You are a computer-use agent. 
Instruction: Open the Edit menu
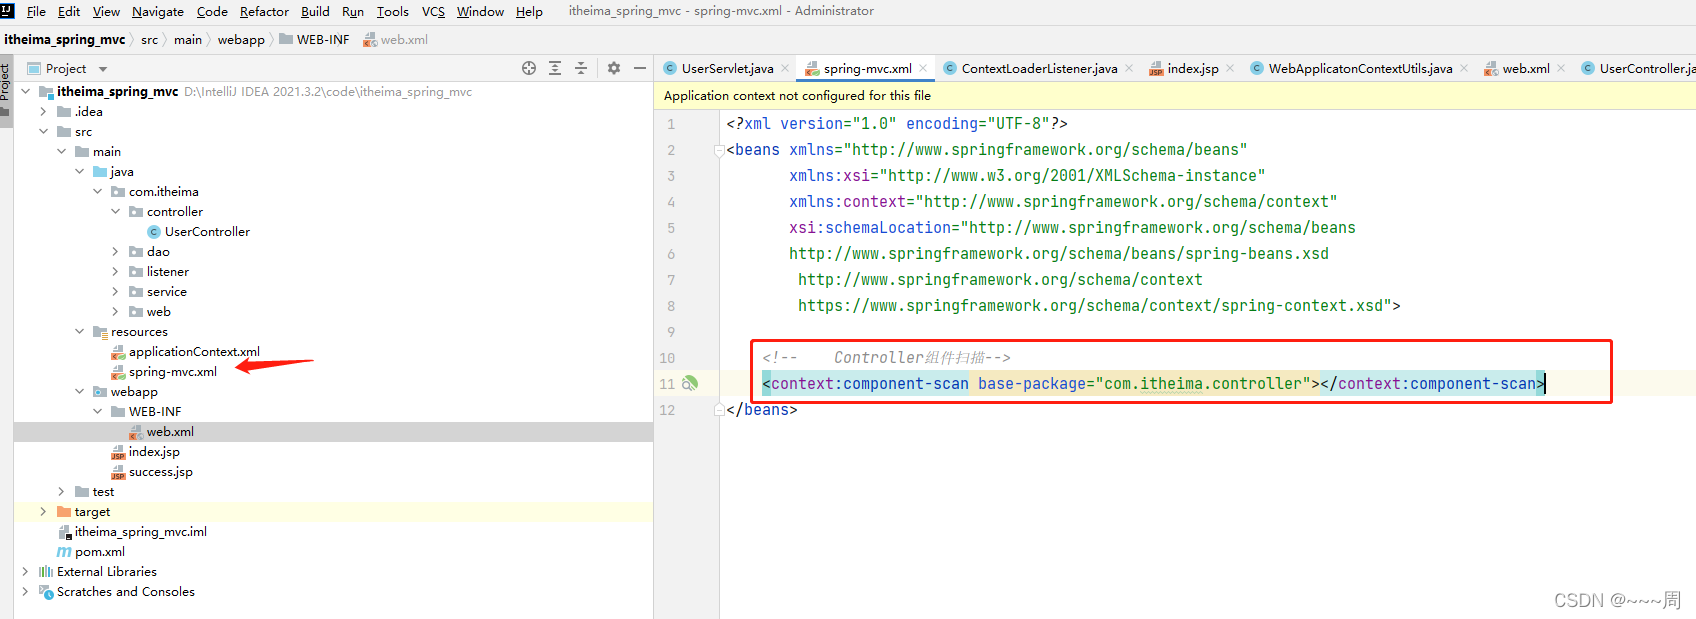click(69, 11)
